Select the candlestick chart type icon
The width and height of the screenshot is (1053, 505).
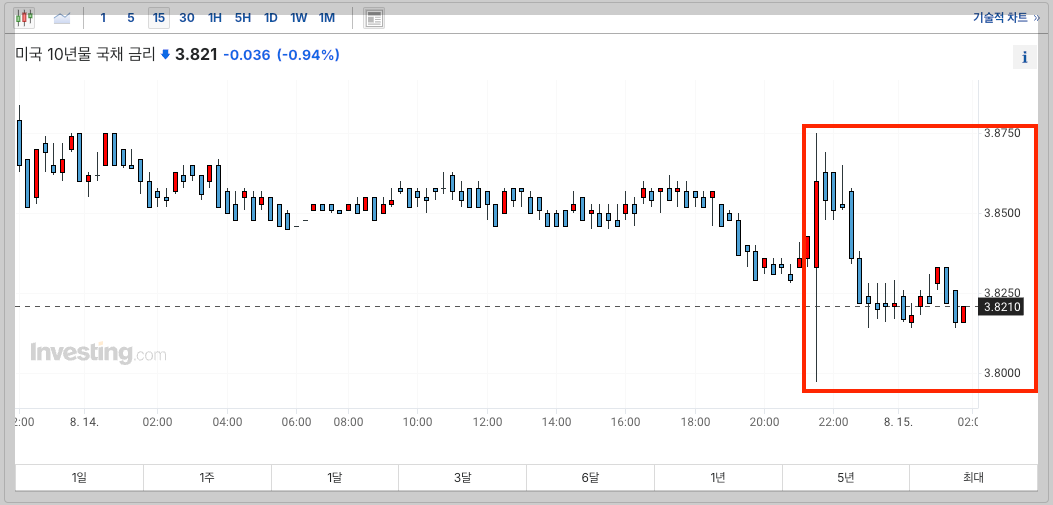click(x=24, y=18)
